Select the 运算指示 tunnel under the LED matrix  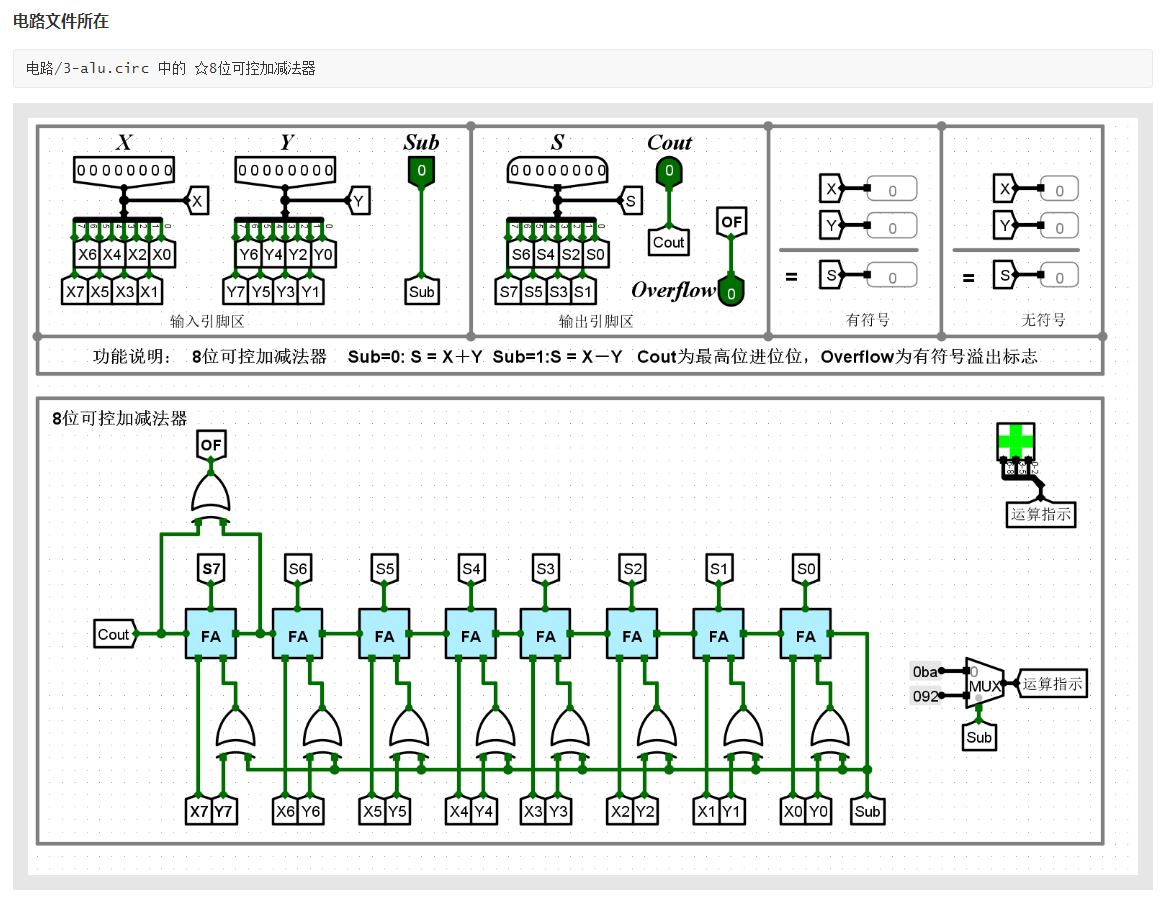(1041, 514)
